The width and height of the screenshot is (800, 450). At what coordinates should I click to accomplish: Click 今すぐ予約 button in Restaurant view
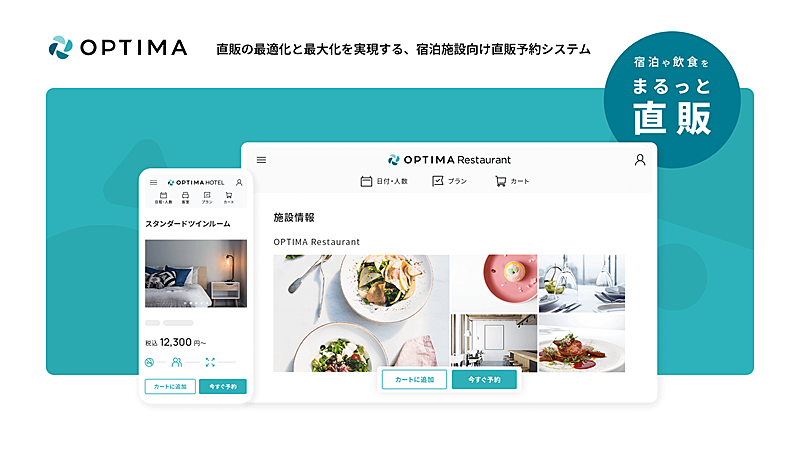click(484, 380)
